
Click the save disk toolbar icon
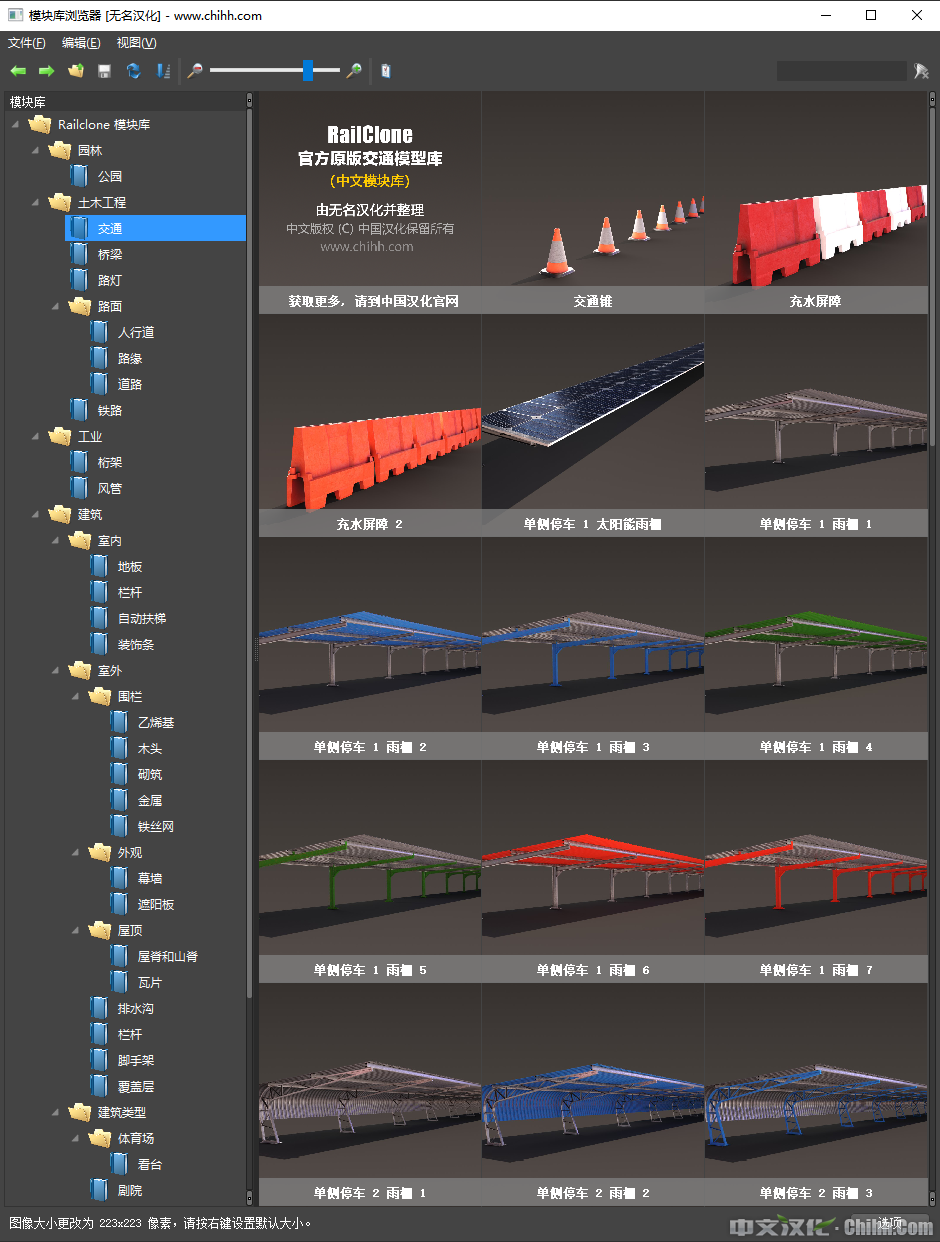[104, 71]
